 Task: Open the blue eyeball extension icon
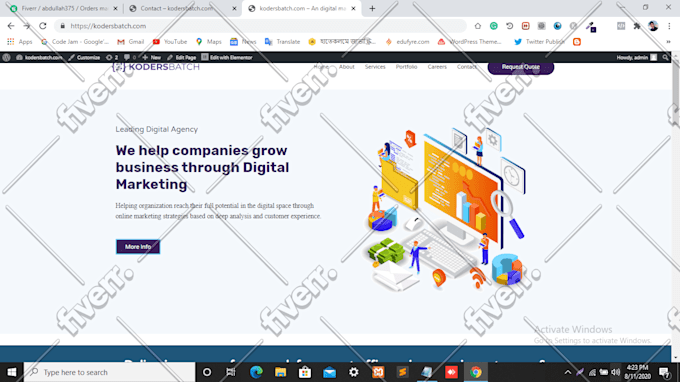557,26
